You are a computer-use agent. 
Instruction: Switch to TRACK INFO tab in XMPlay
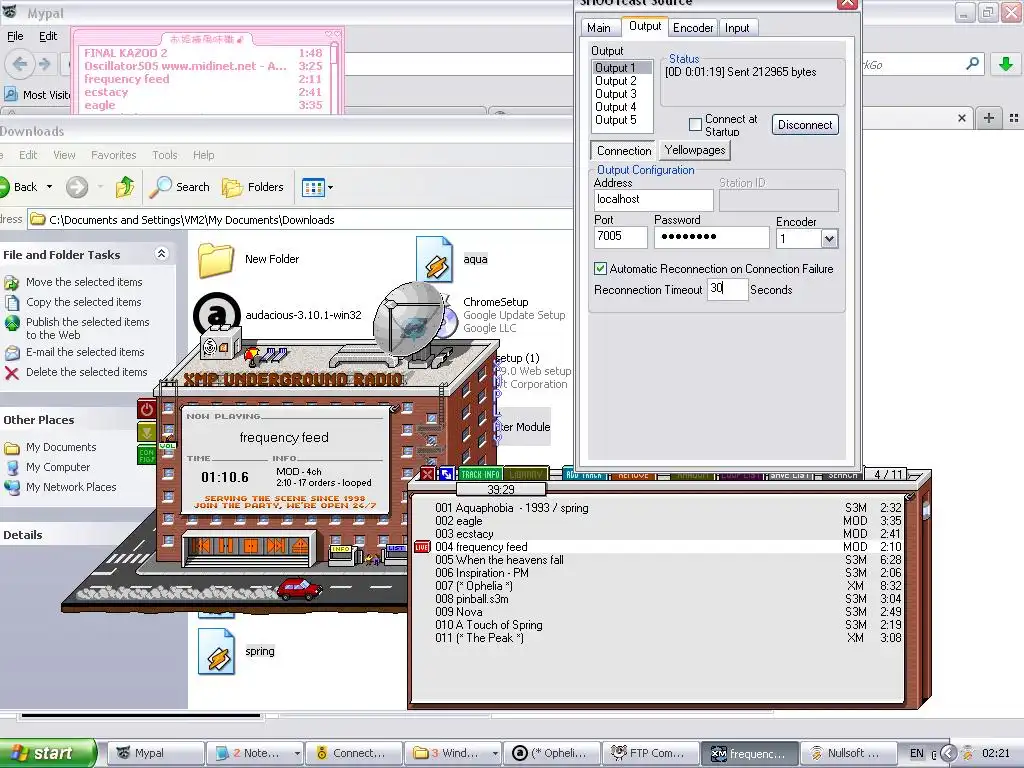[x=480, y=475]
